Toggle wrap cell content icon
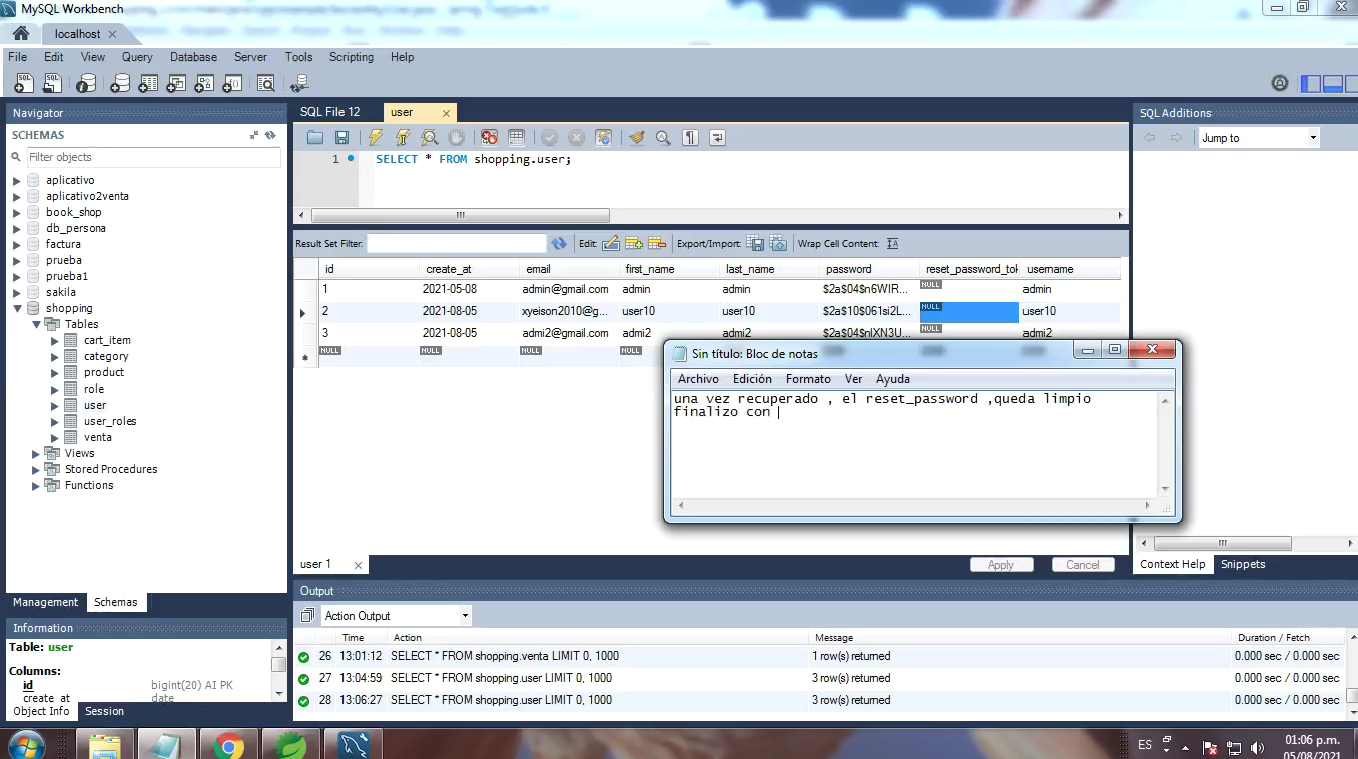The width and height of the screenshot is (1358, 759). point(892,243)
